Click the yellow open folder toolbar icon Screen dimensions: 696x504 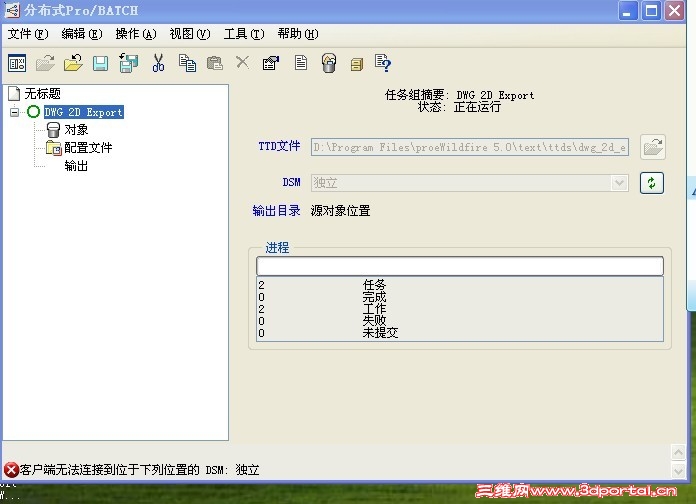point(73,63)
